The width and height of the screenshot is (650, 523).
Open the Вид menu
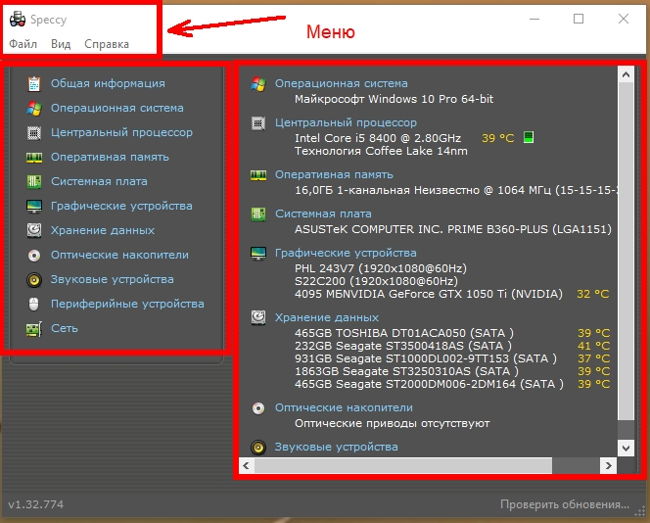point(61,44)
